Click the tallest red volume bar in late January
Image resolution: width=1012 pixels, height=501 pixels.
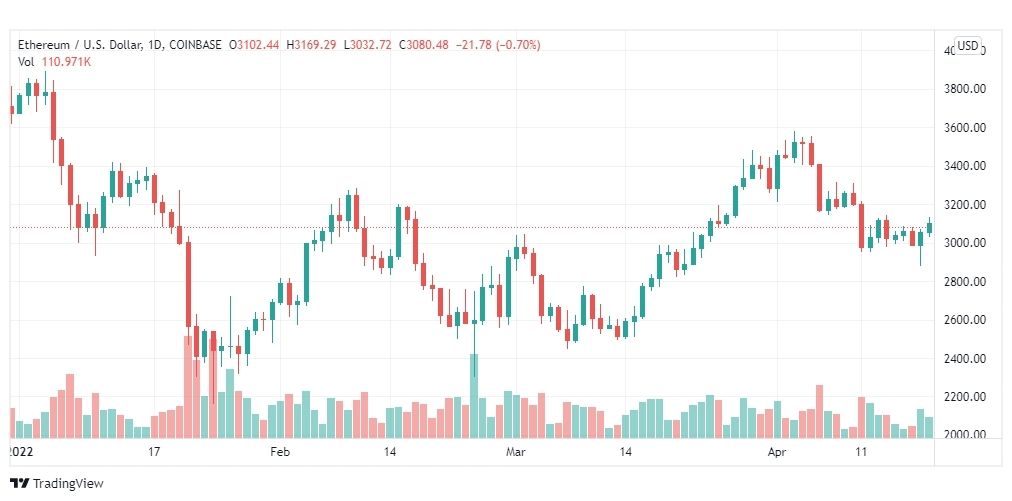click(x=188, y=387)
